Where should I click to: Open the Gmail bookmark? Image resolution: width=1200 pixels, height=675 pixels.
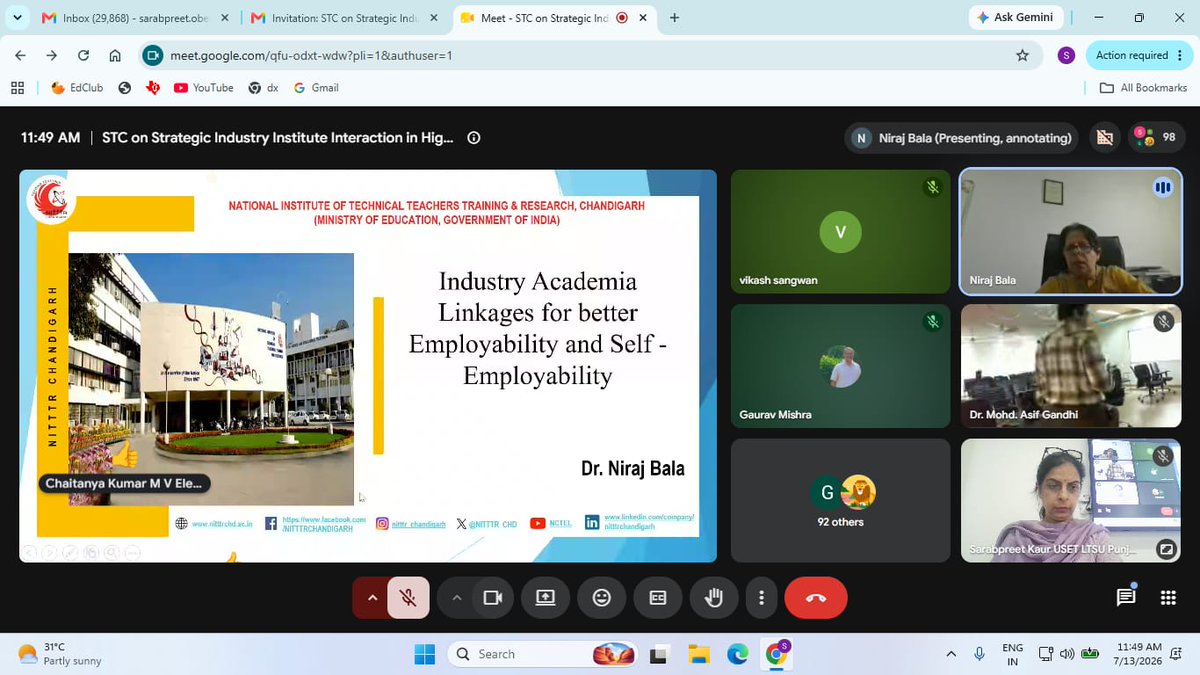316,88
